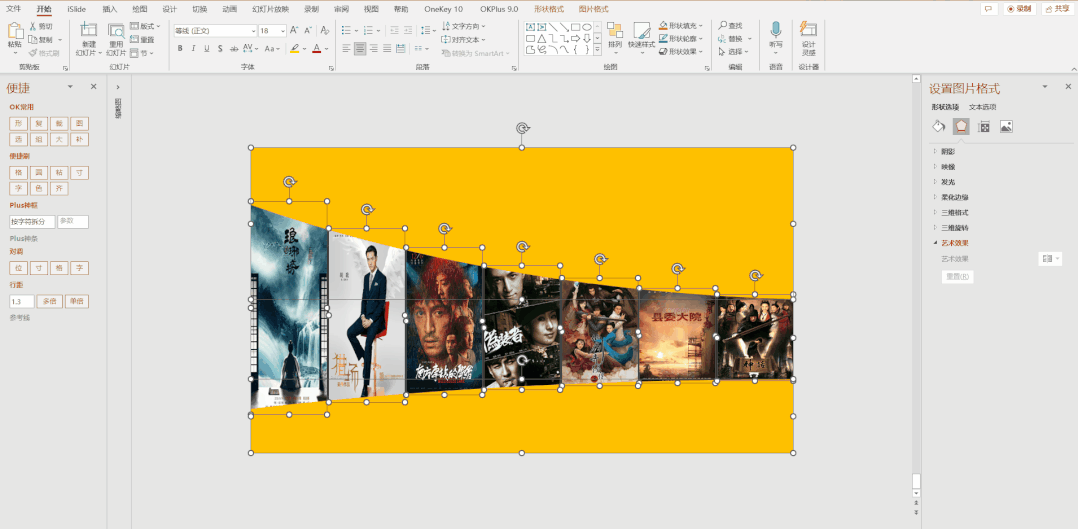This screenshot has height=529, width=1078.
Task: Click the 共享 (Share) button
Action: [1059, 9]
